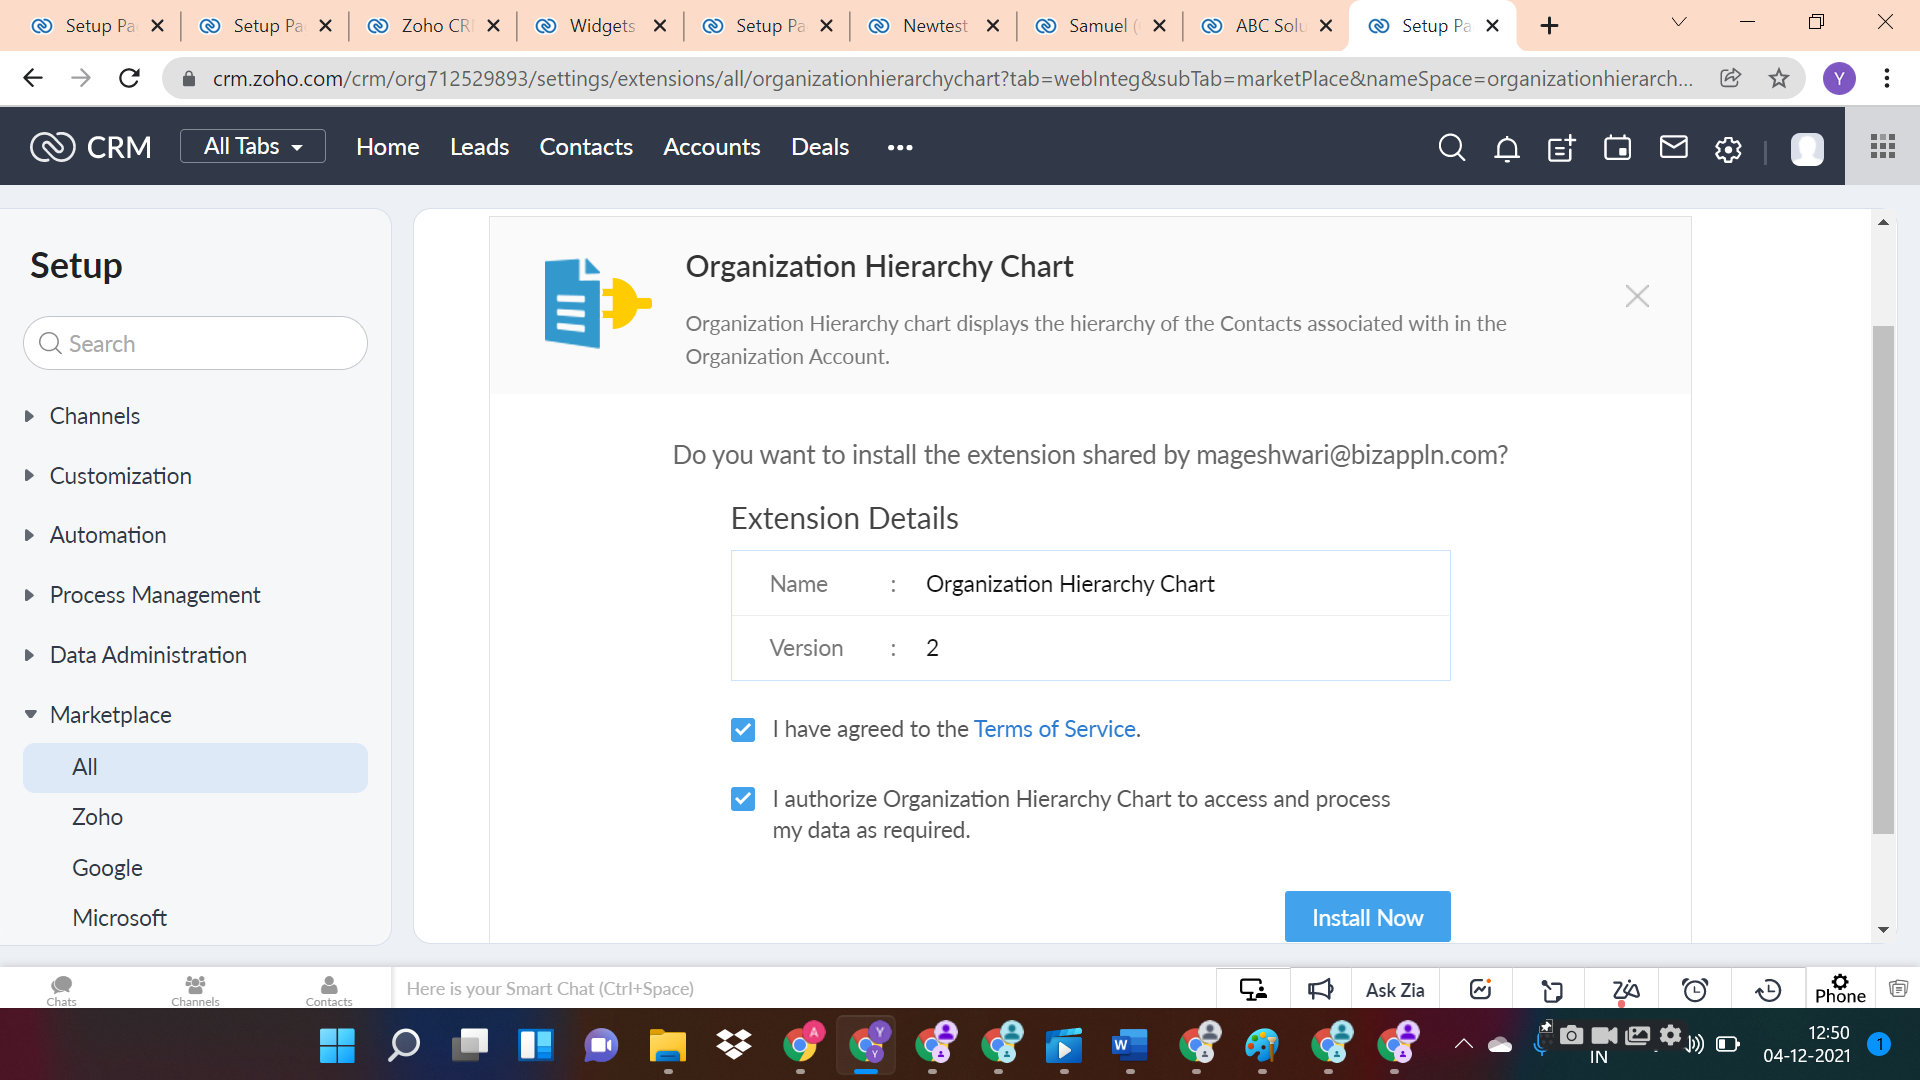The width and height of the screenshot is (1920, 1080).
Task: Close the extension install dialog
Action: point(1637,296)
